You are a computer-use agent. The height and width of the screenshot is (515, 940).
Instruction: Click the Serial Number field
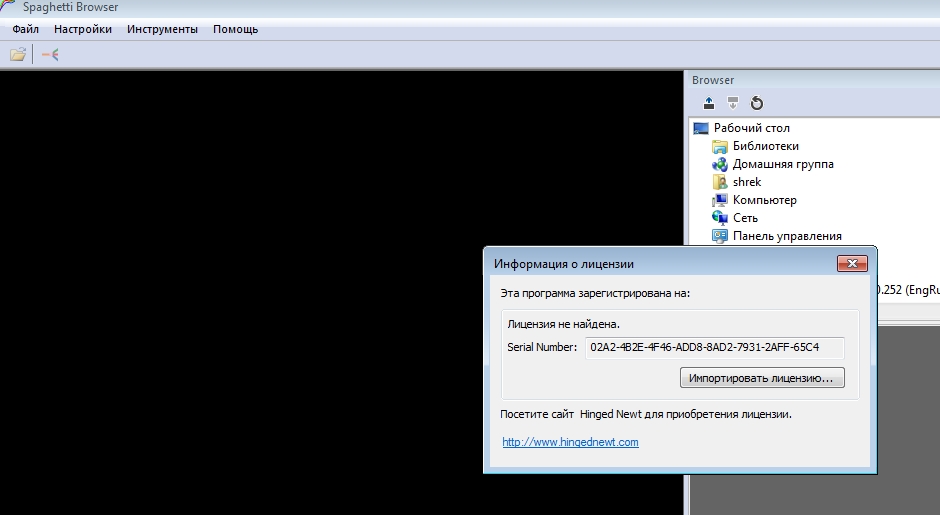pos(714,347)
